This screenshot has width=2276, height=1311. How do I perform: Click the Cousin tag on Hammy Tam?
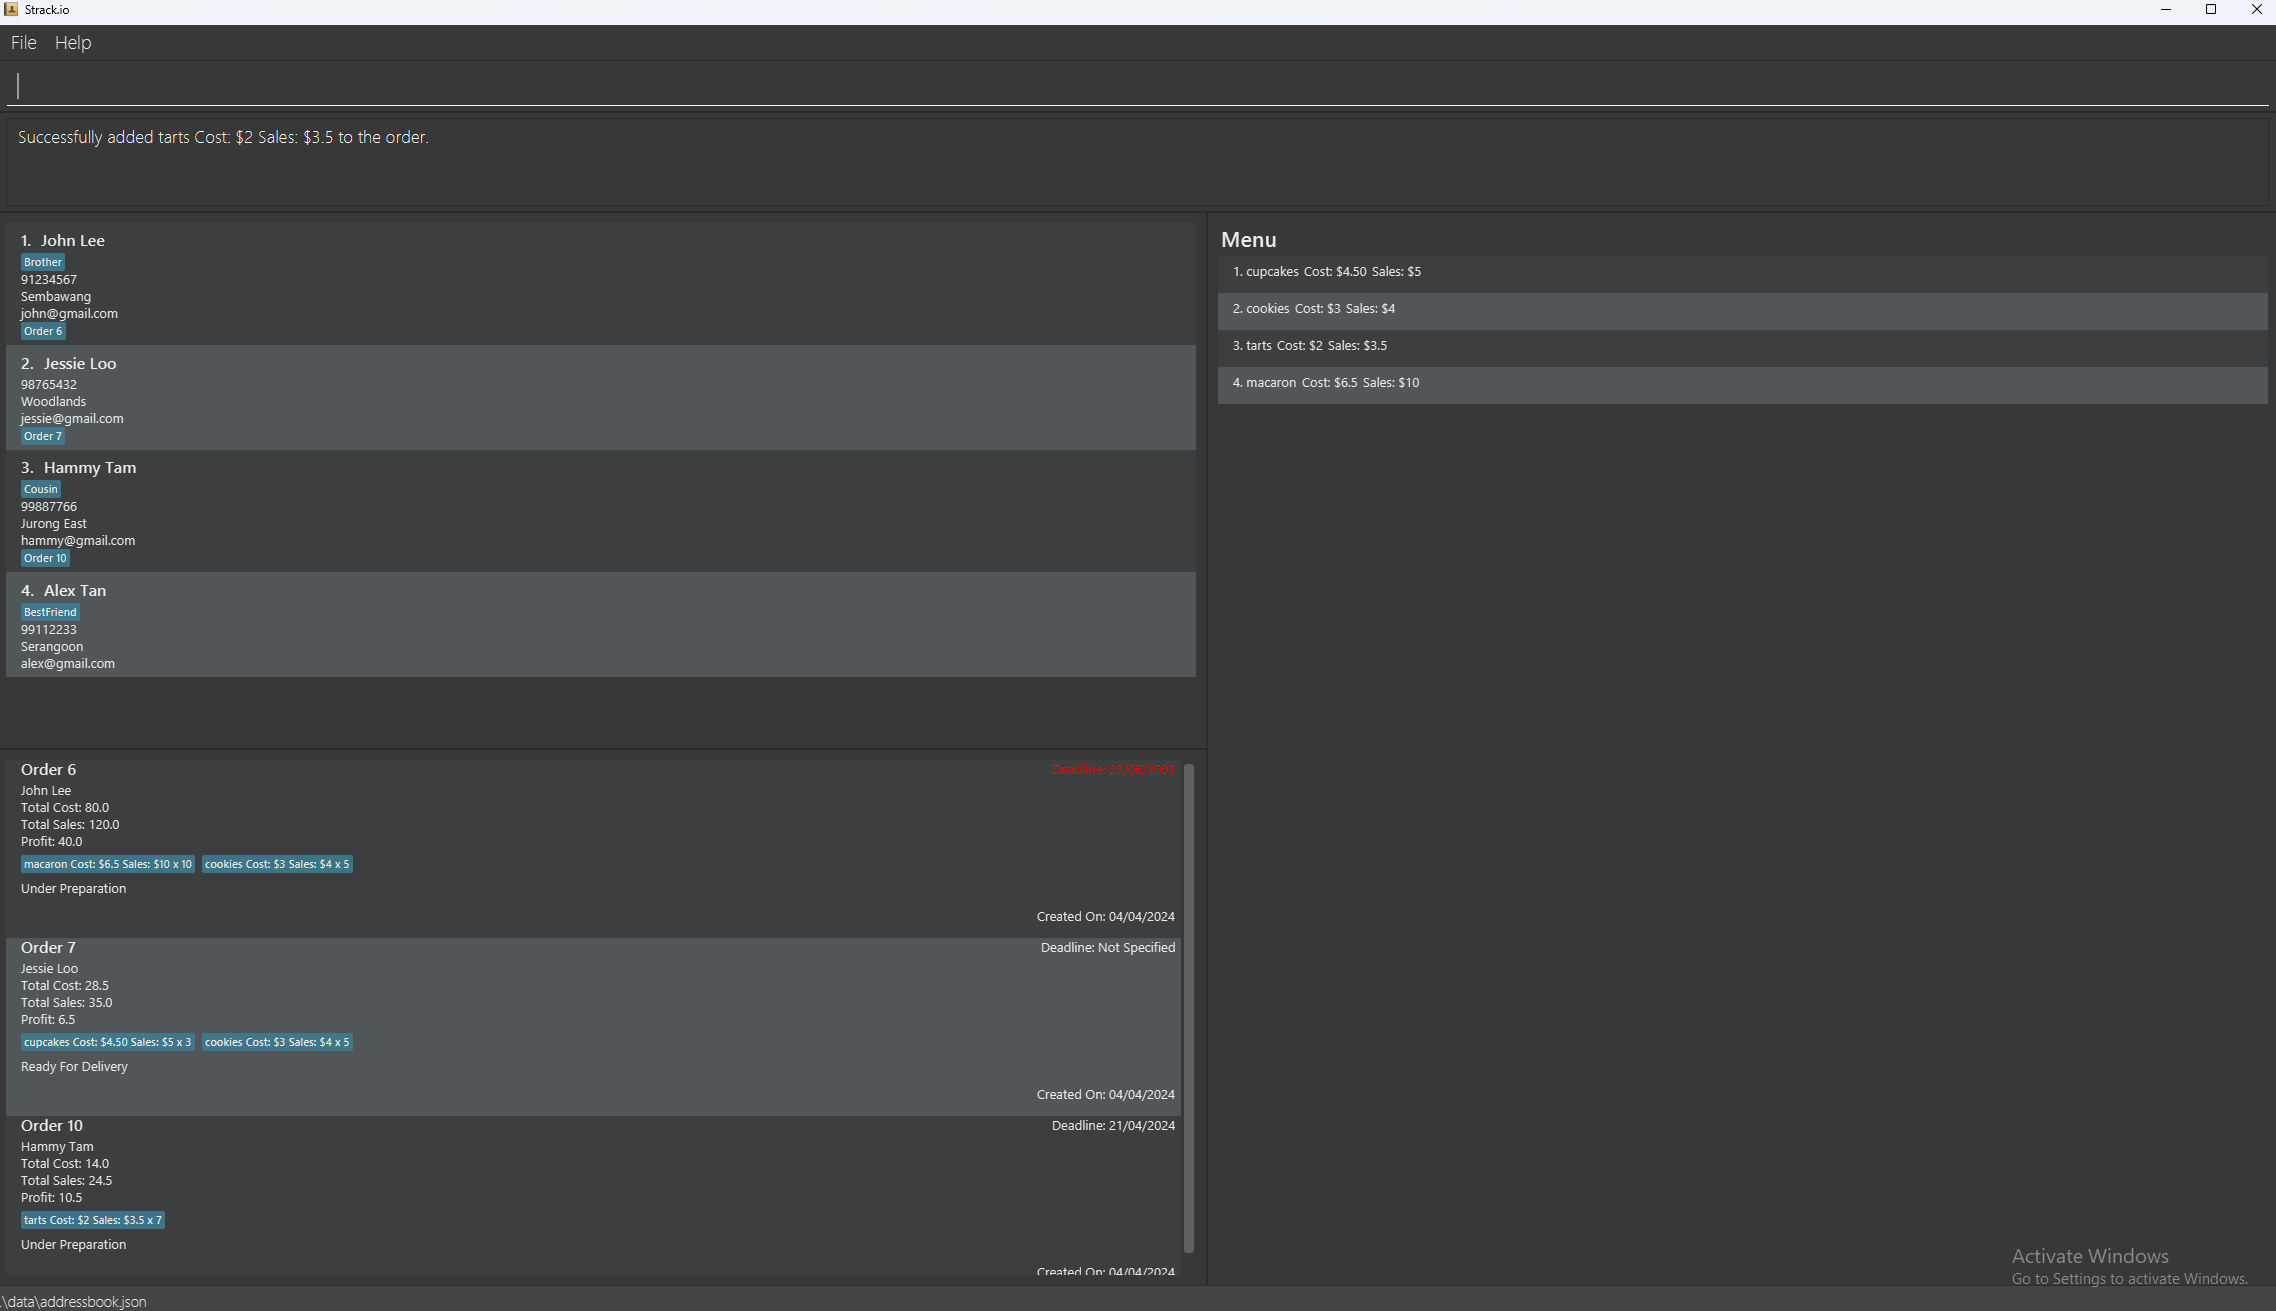(x=41, y=490)
